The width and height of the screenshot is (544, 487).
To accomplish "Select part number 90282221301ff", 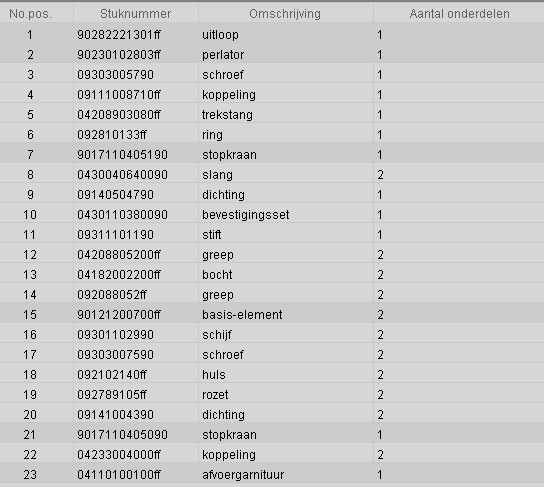I will (119, 35).
